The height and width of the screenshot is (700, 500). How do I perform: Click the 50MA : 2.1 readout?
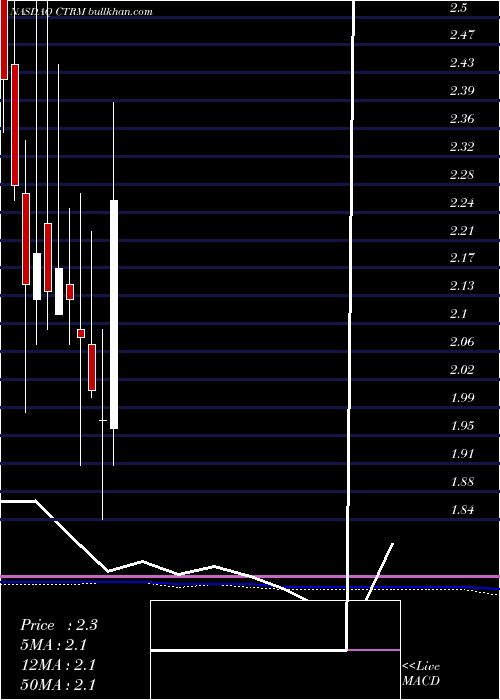58,685
